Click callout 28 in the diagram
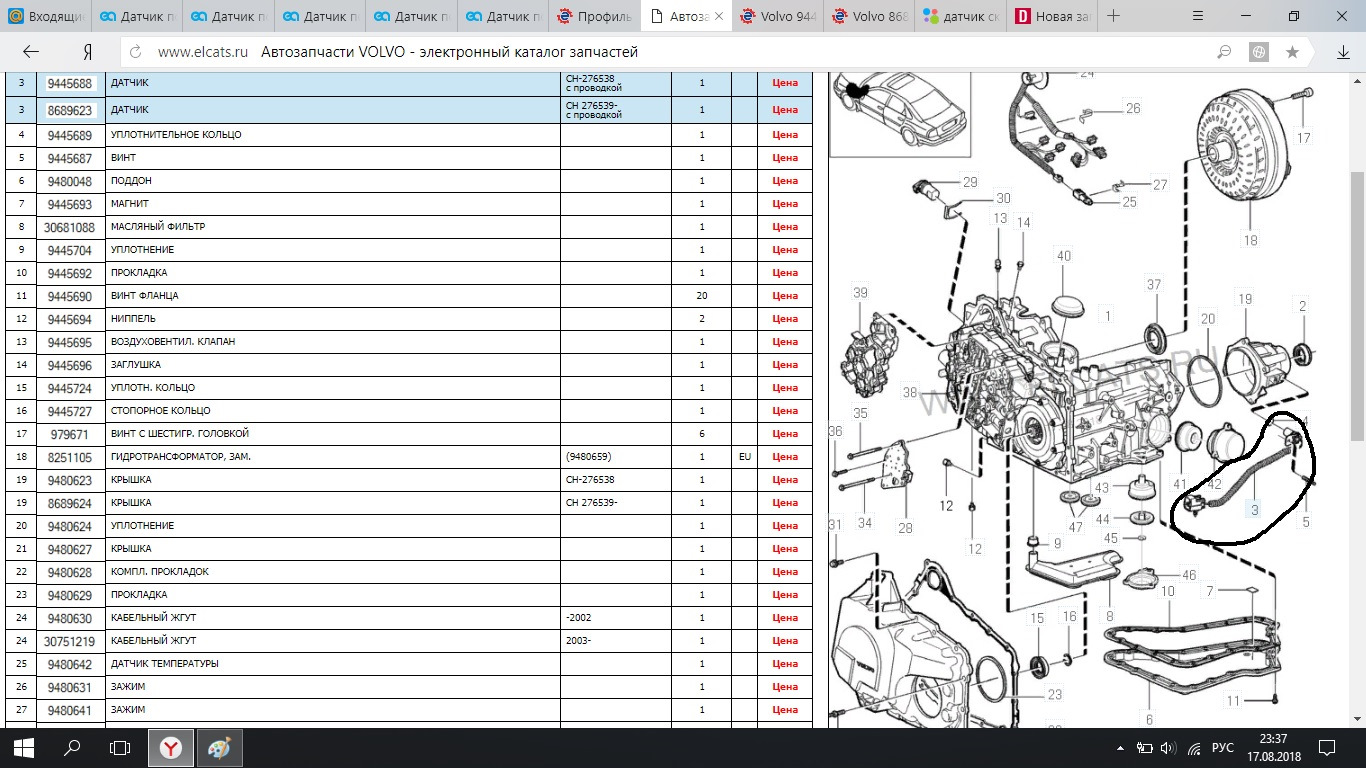The width and height of the screenshot is (1366, 768). 905,528
